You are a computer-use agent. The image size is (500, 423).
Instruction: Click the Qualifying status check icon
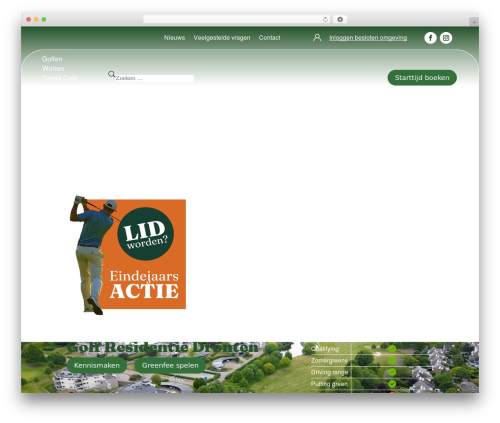pyautogui.click(x=392, y=349)
